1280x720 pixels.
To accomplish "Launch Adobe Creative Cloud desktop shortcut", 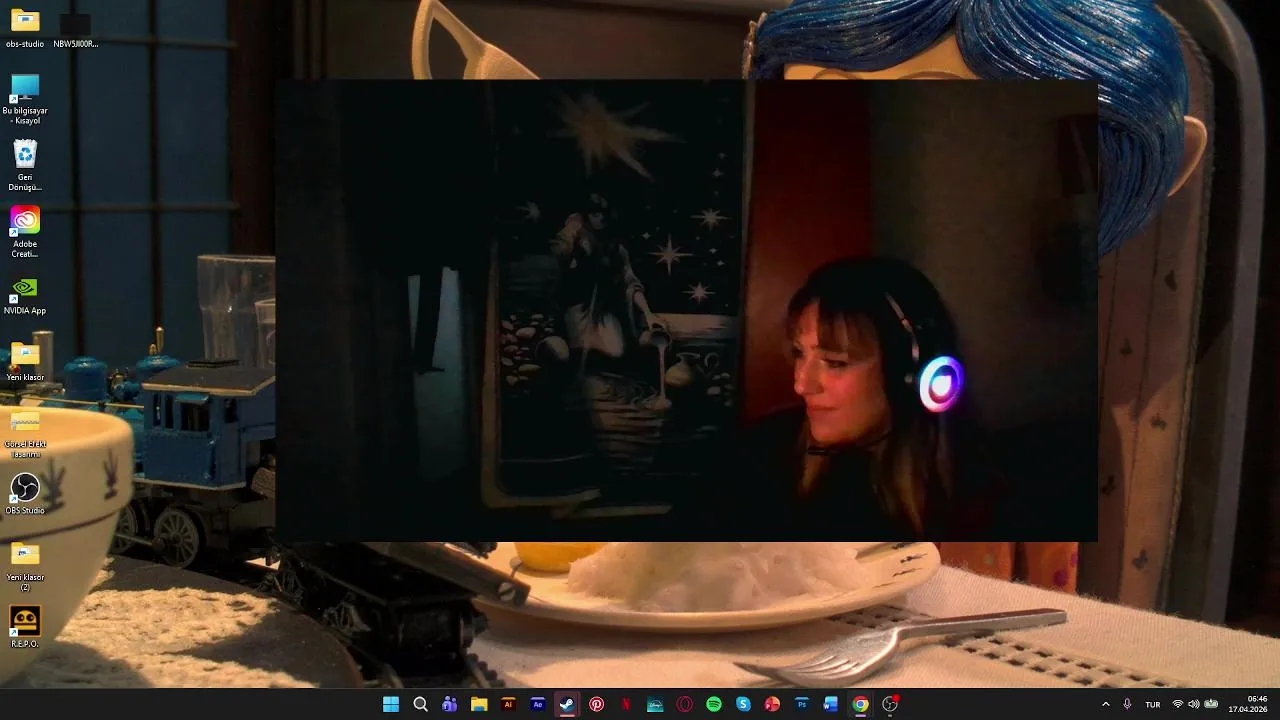I will (x=25, y=232).
